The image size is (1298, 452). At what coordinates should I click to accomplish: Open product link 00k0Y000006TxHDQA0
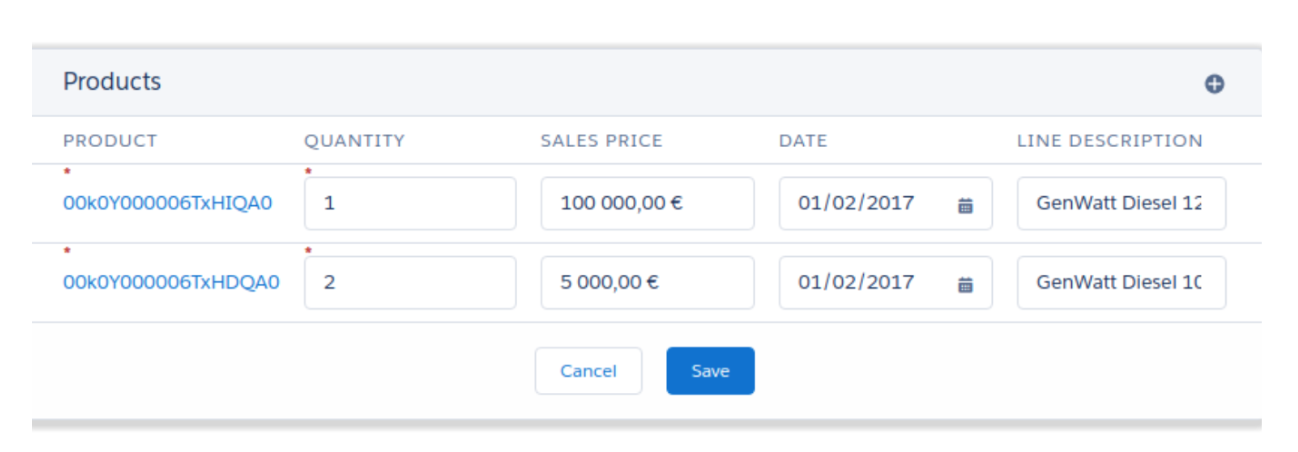[172, 282]
